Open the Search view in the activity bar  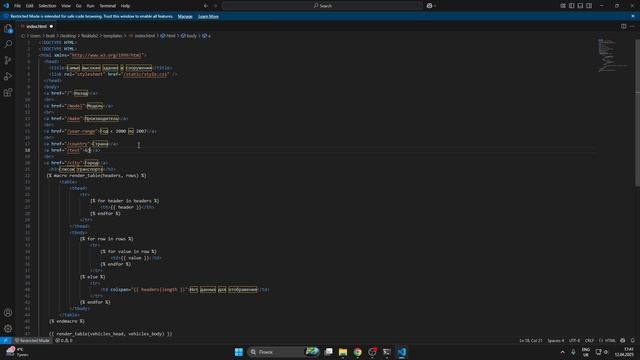pyautogui.click(x=8, y=44)
